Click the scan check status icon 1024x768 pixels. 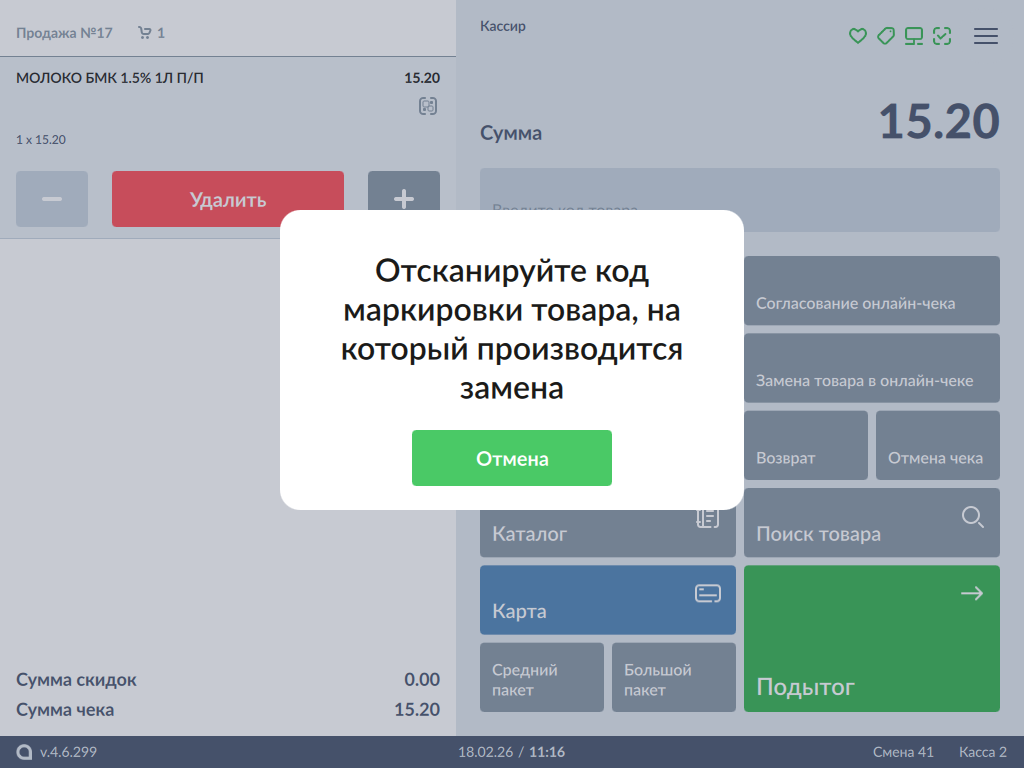coord(942,36)
